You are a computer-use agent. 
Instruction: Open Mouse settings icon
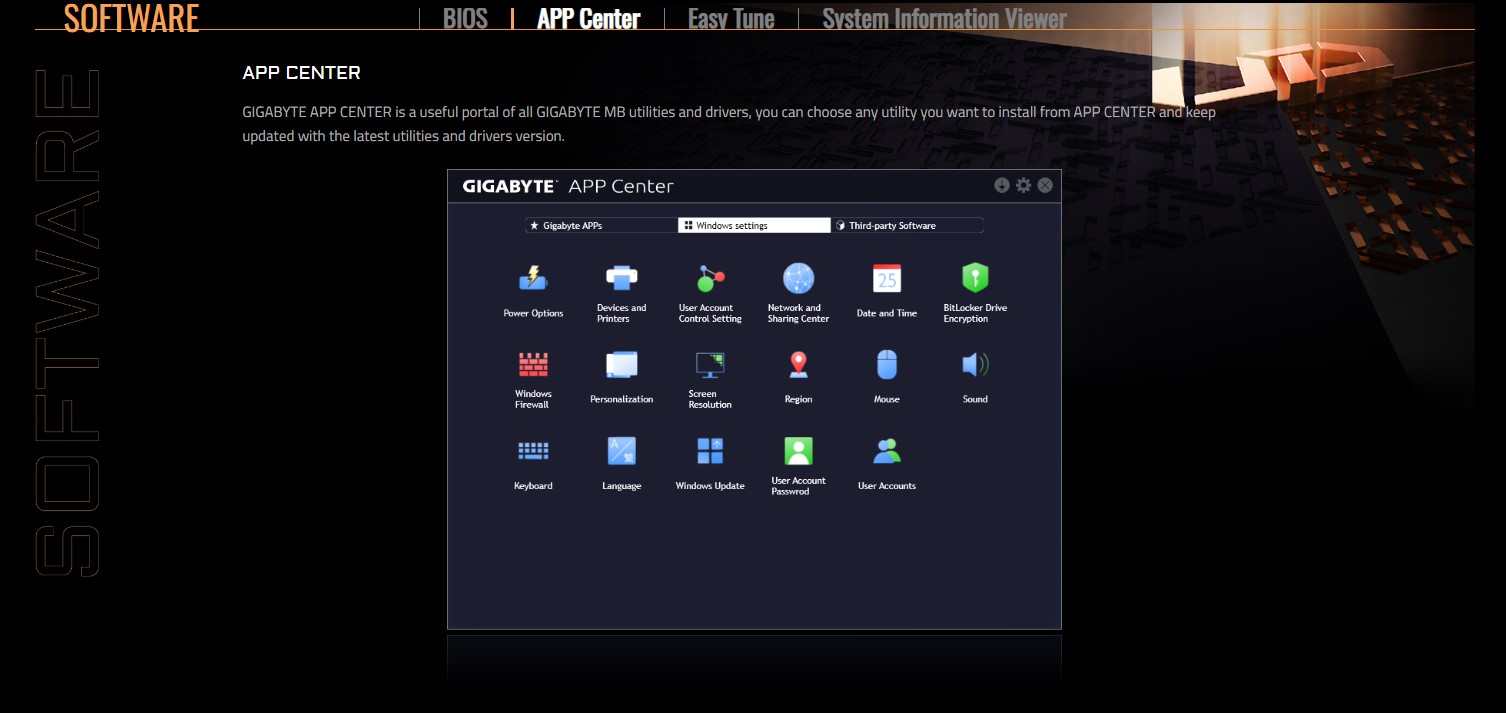[886, 364]
